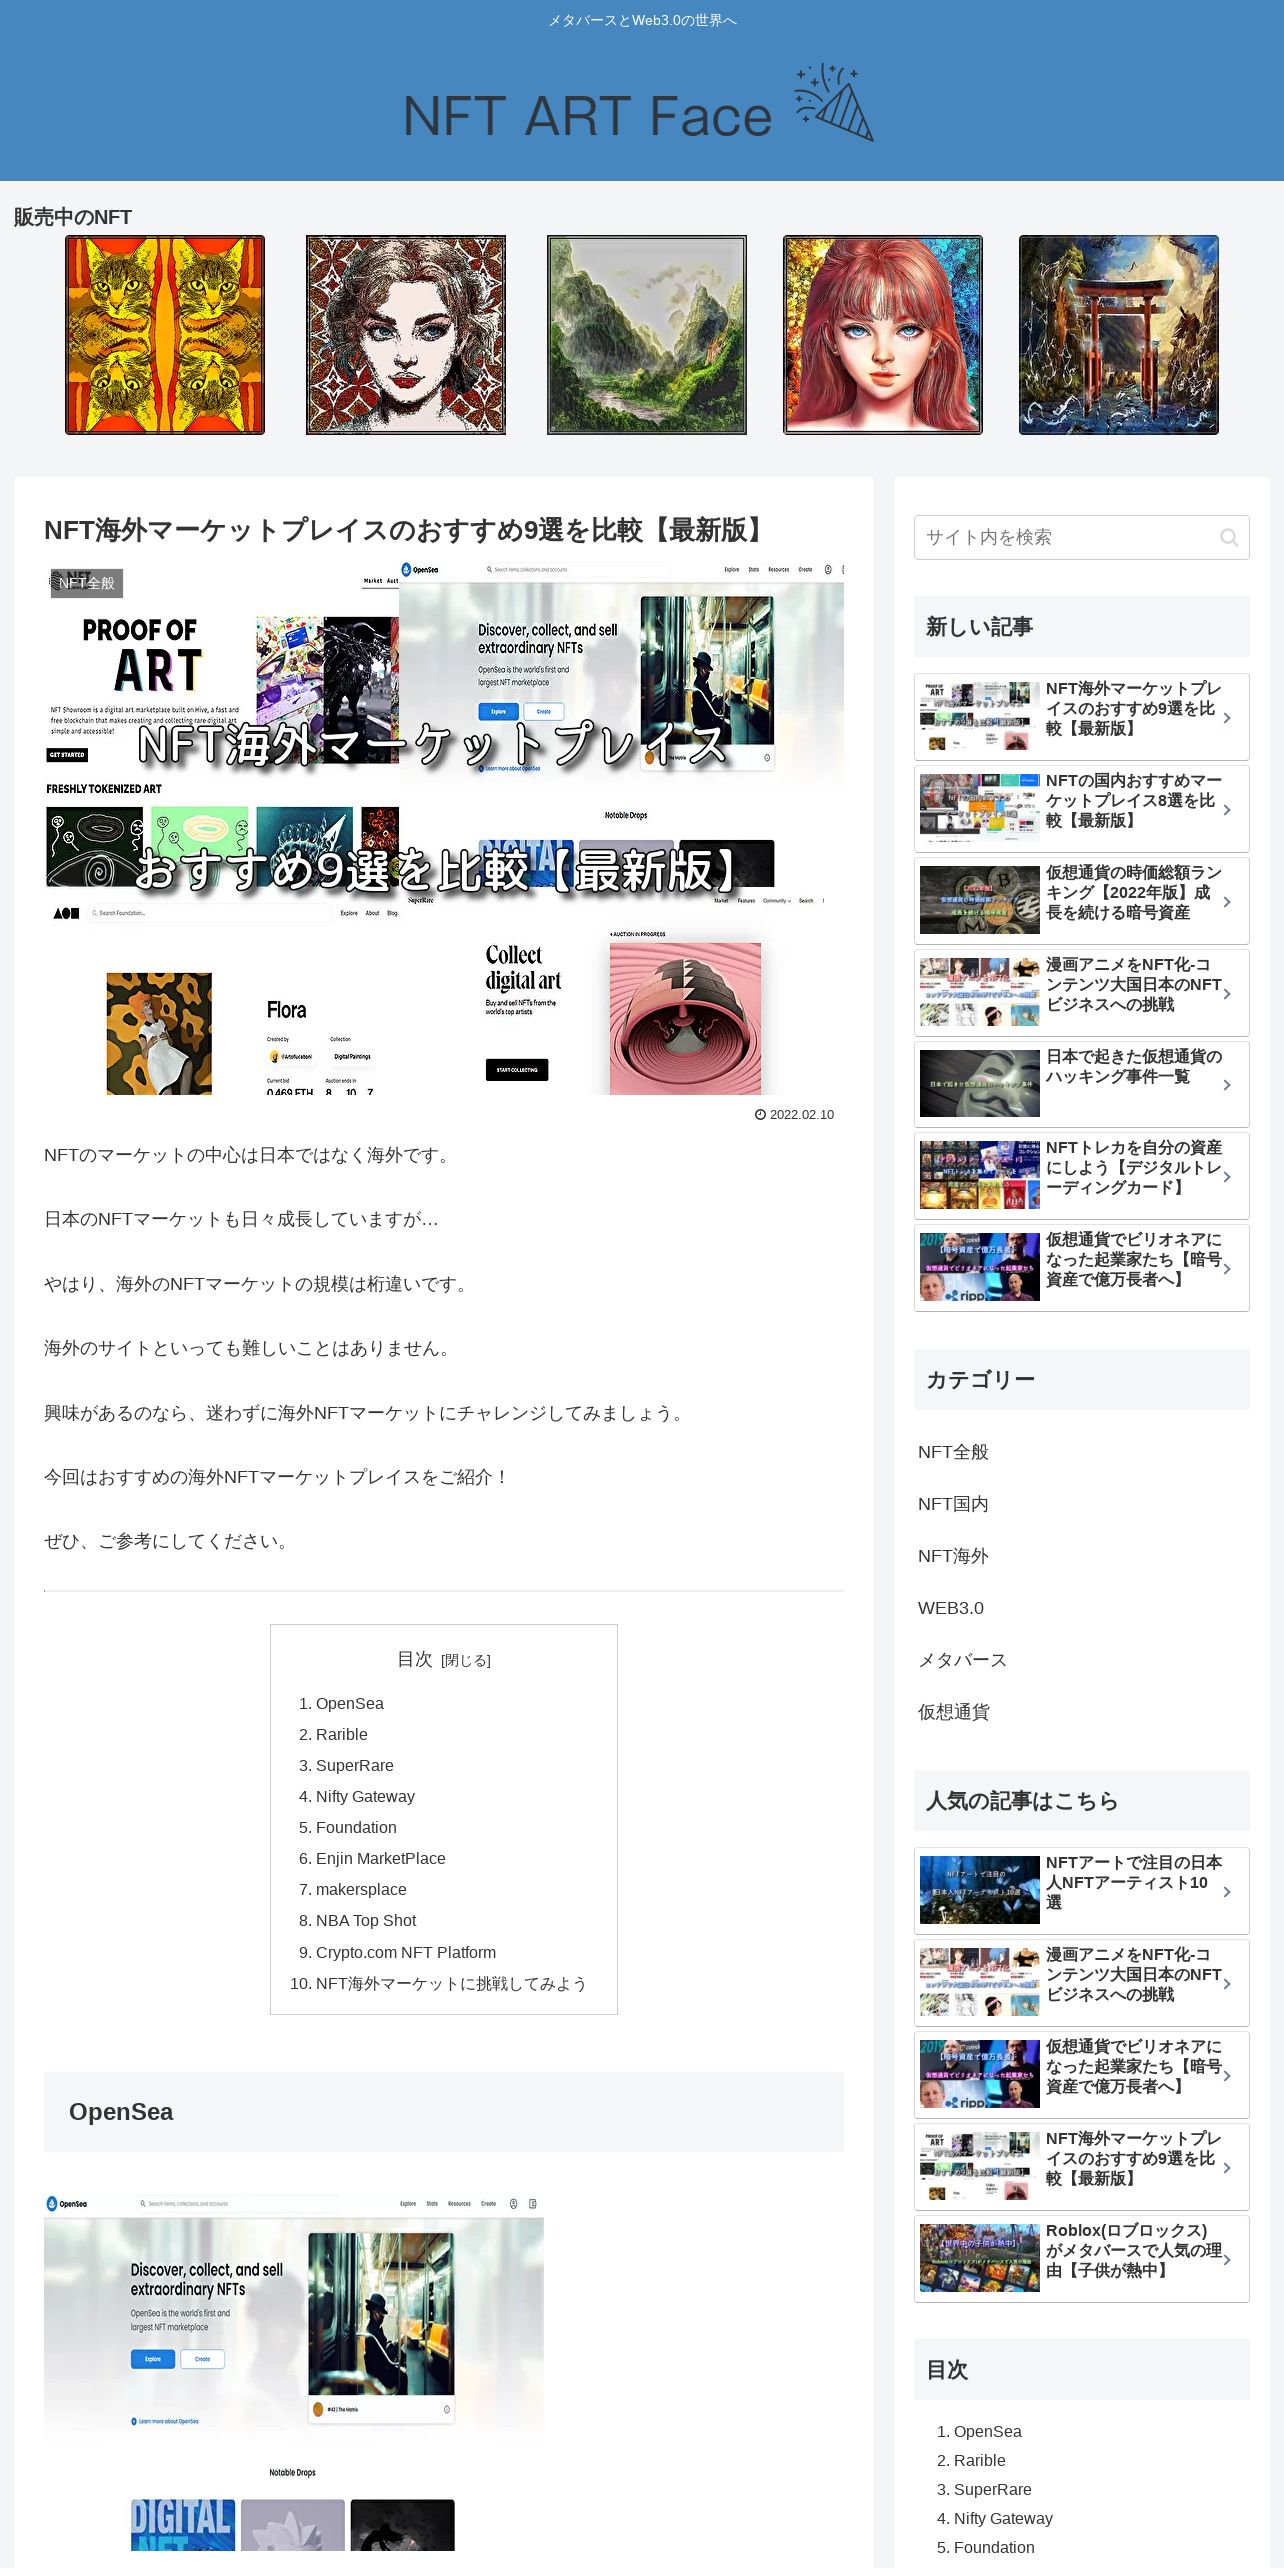Open the red-haired girl NFT thumbnail
Screen dimensions: 1284x2568
pyautogui.click(x=883, y=335)
